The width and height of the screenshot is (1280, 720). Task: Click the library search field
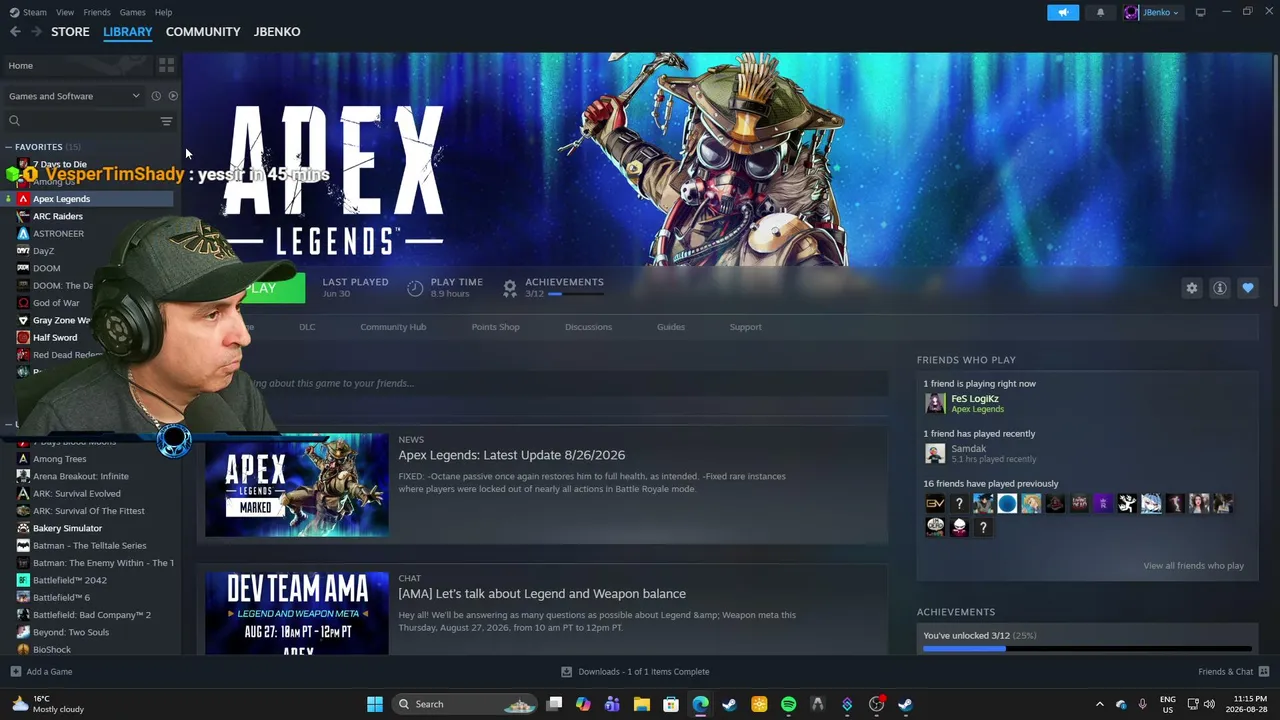pyautogui.click(x=82, y=121)
